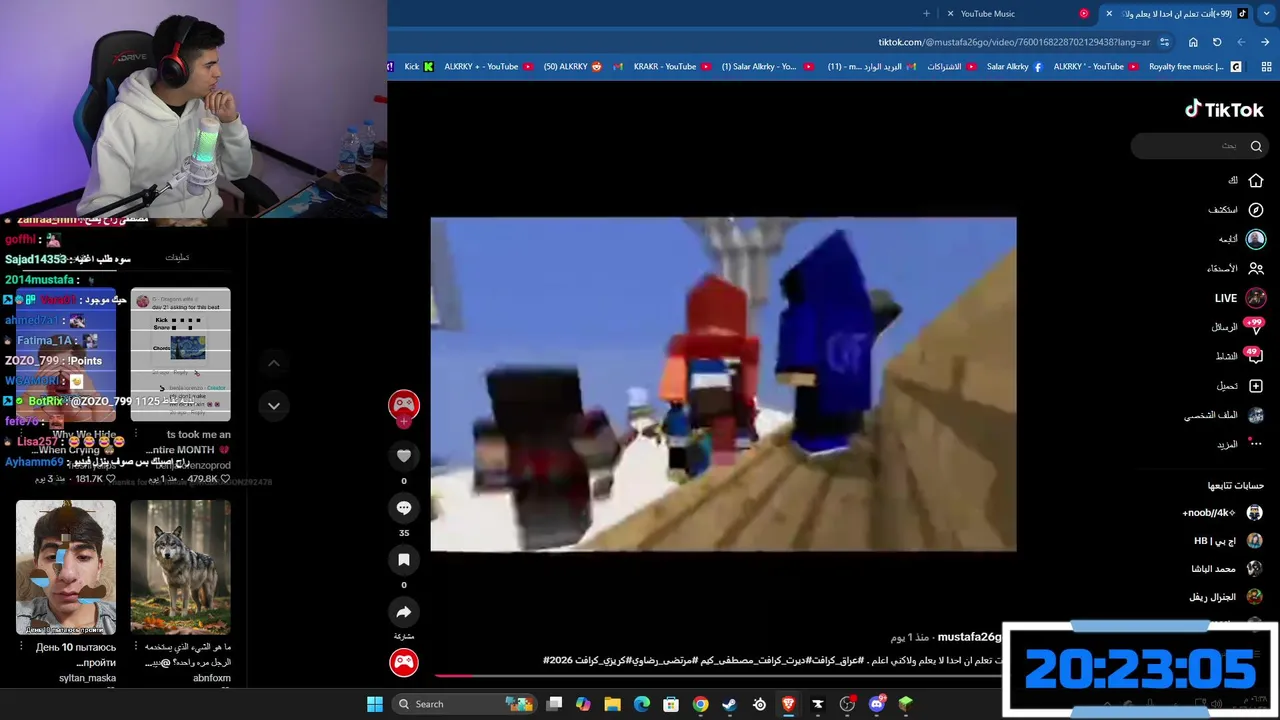
Task: Open the sylтan_maska face video thumbnail
Action: click(x=66, y=568)
